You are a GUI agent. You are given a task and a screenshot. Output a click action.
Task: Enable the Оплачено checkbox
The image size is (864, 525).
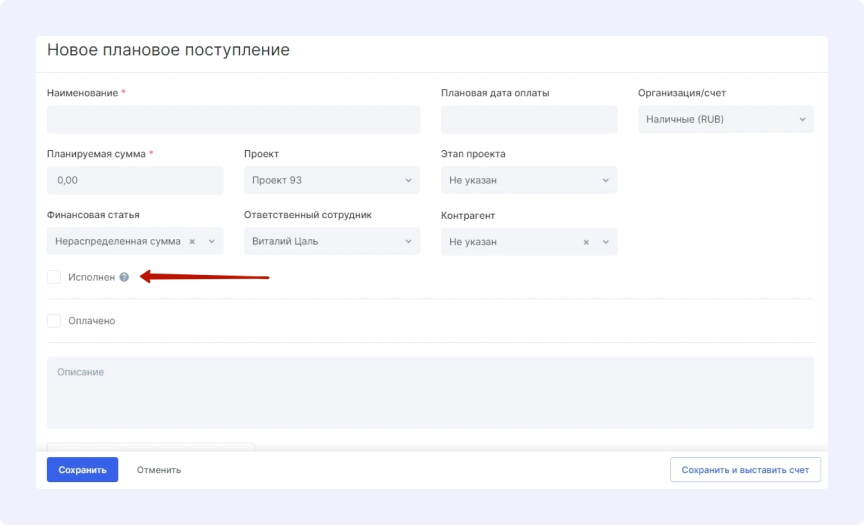click(x=54, y=321)
